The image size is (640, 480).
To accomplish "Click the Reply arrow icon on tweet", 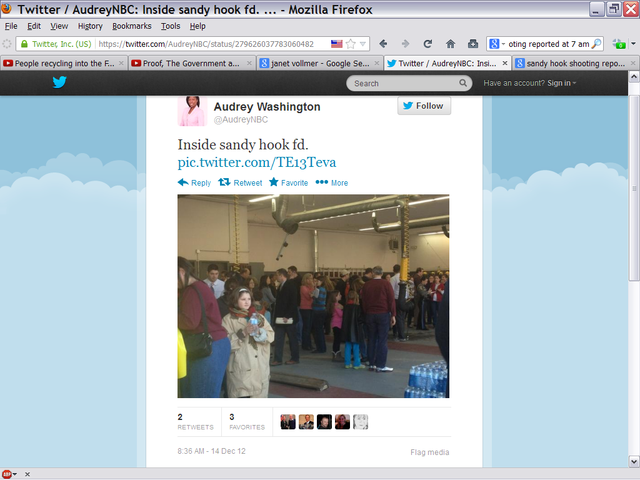I will tap(183, 182).
